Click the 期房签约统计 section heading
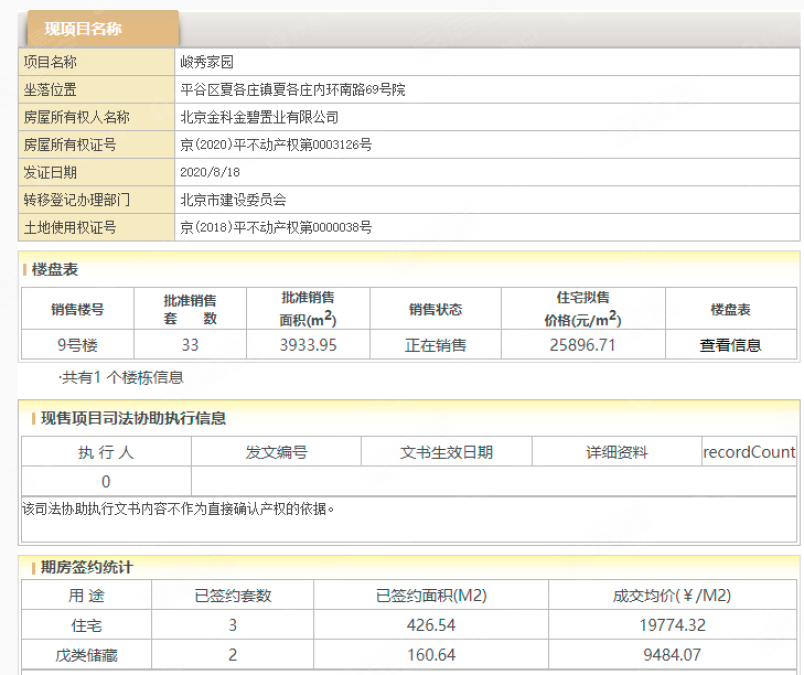 click(86, 567)
